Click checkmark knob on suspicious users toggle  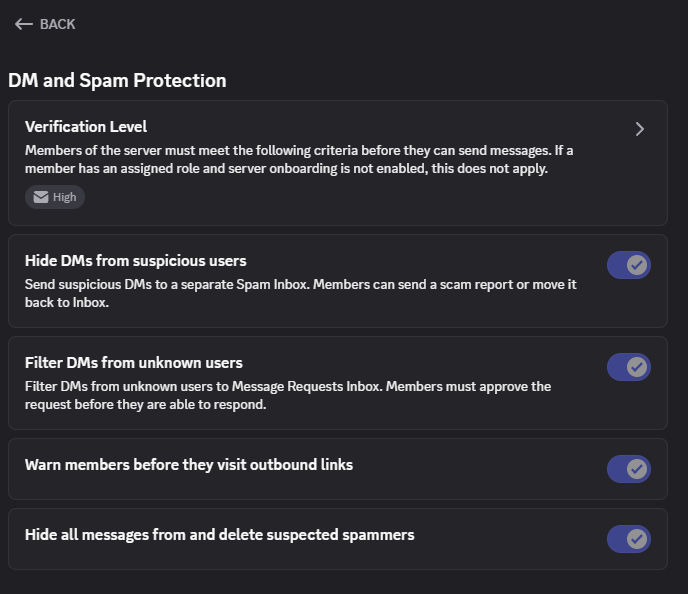(x=637, y=265)
